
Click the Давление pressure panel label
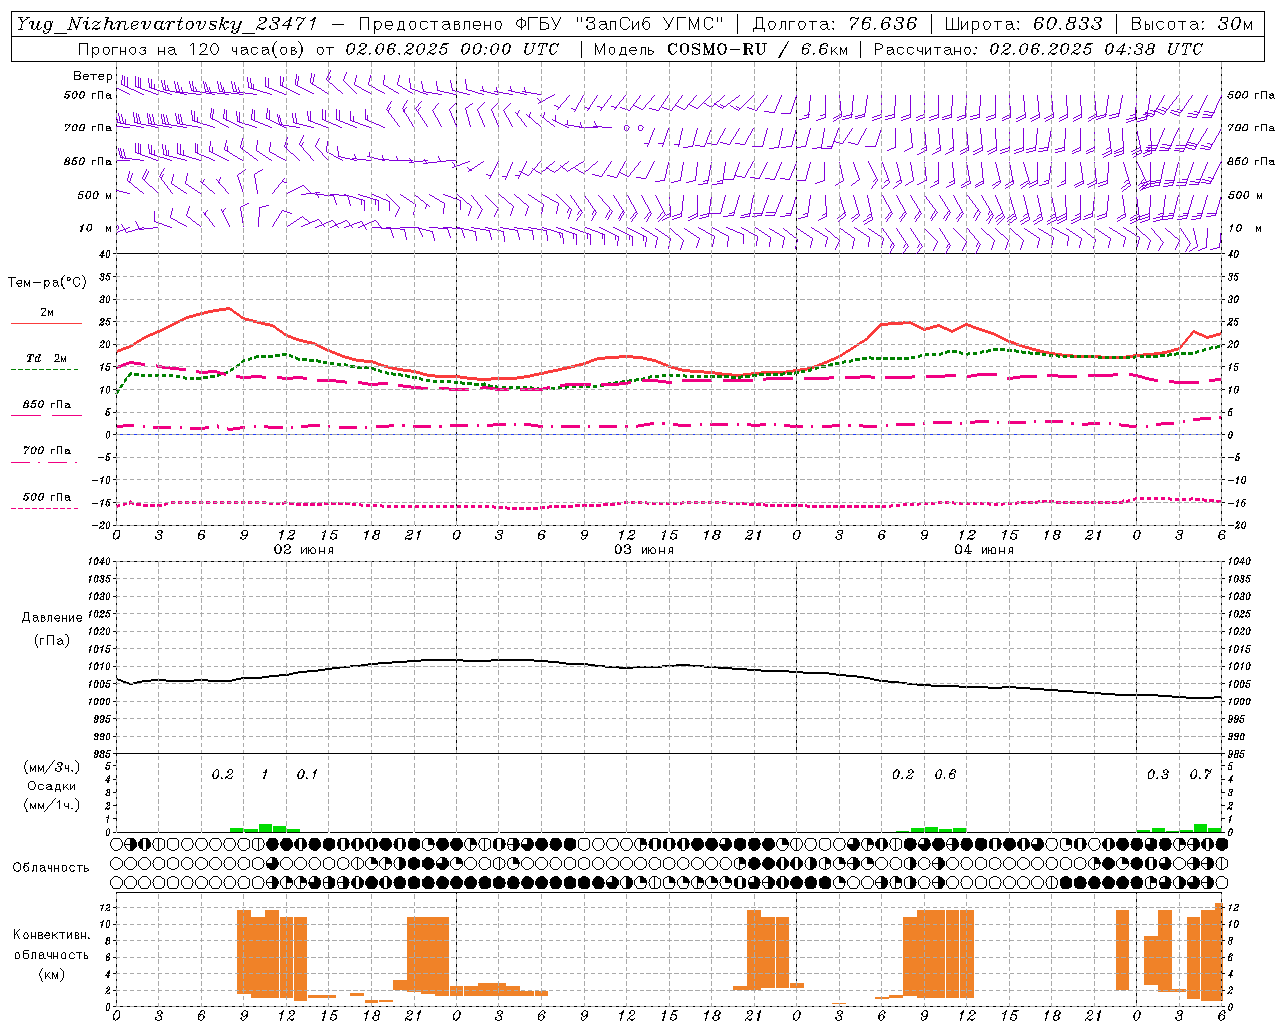pos(51,618)
